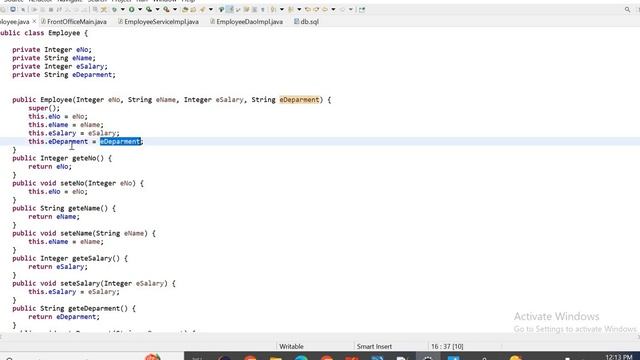Click 'this.eNo = eNo;' inside the constructor

click(58, 117)
